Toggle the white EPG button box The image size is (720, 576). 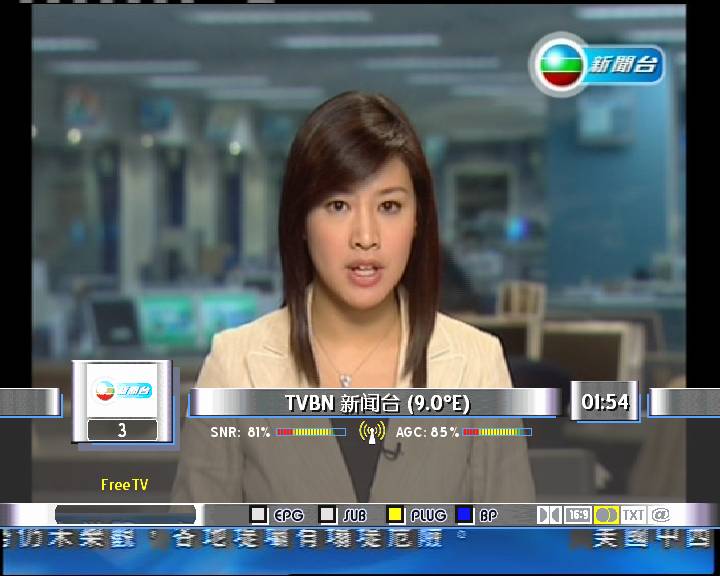click(x=259, y=515)
